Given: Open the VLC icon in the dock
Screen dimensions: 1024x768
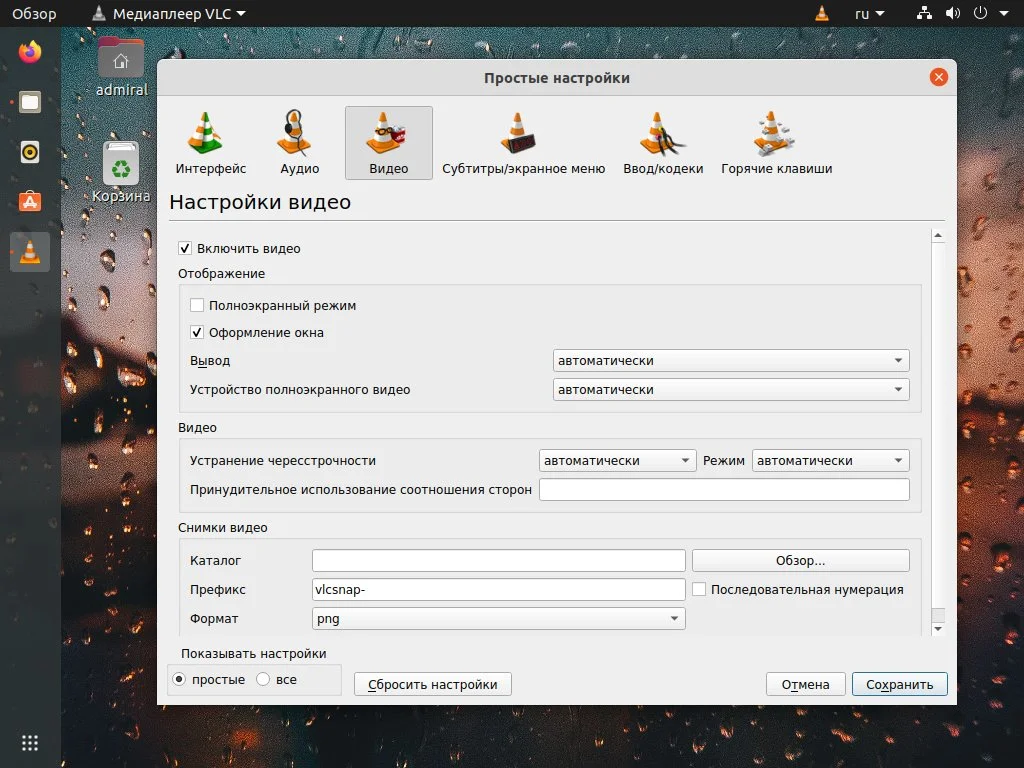Looking at the screenshot, I should click(x=29, y=252).
